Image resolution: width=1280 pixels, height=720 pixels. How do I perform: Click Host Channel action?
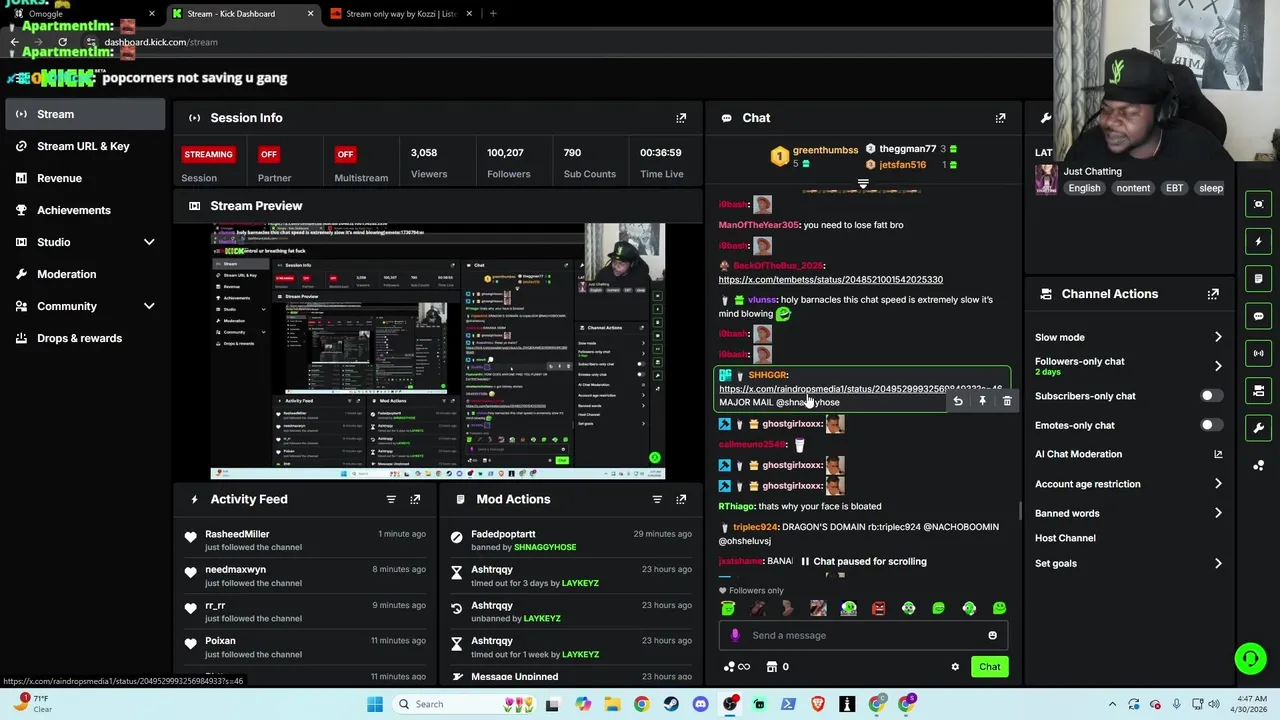coord(1065,538)
